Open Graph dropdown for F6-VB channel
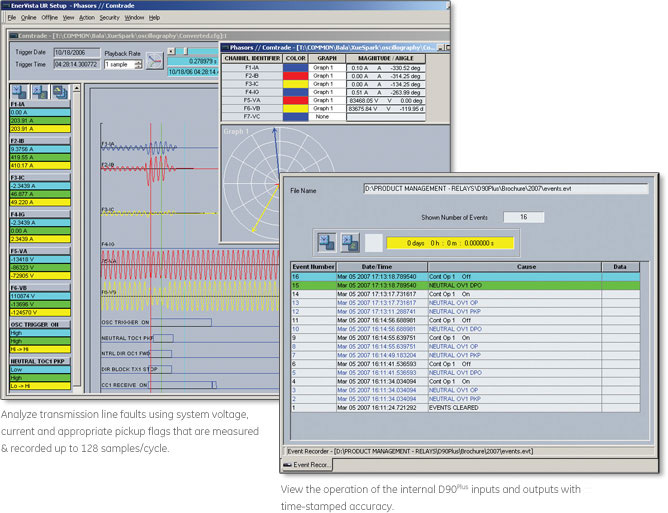This screenshot has height=513, width=668. 326,108
